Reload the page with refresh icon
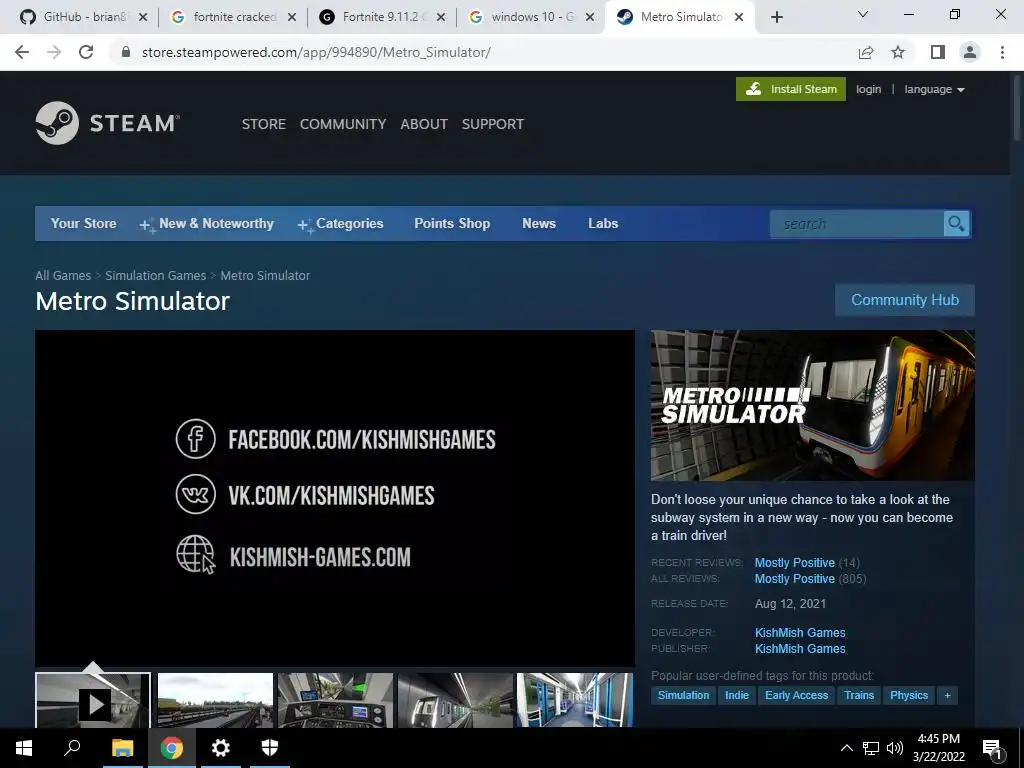1024x768 pixels. pos(86,52)
